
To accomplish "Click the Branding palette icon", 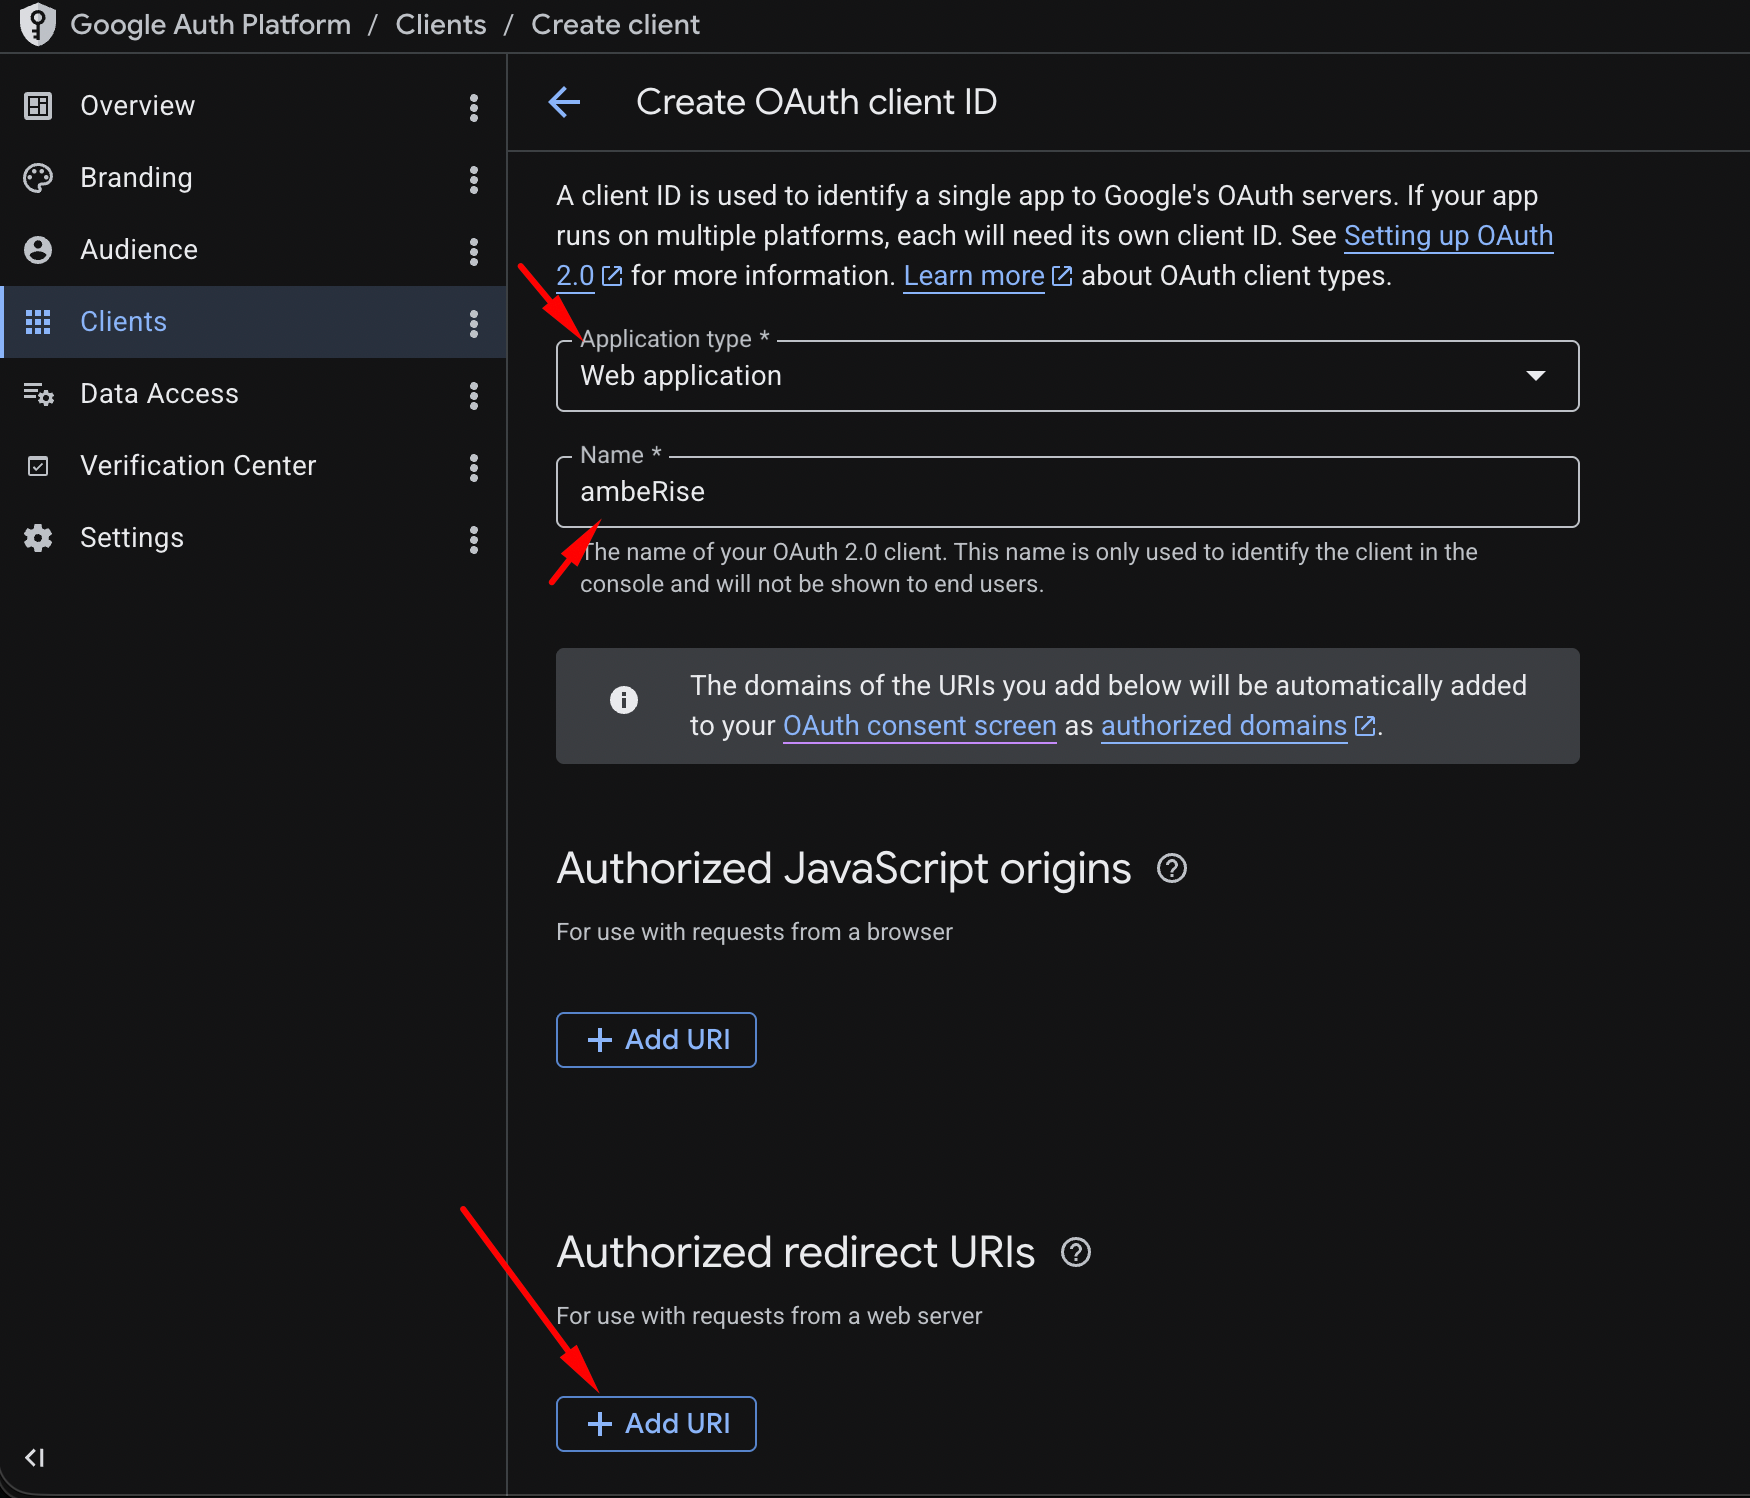I will tap(38, 178).
